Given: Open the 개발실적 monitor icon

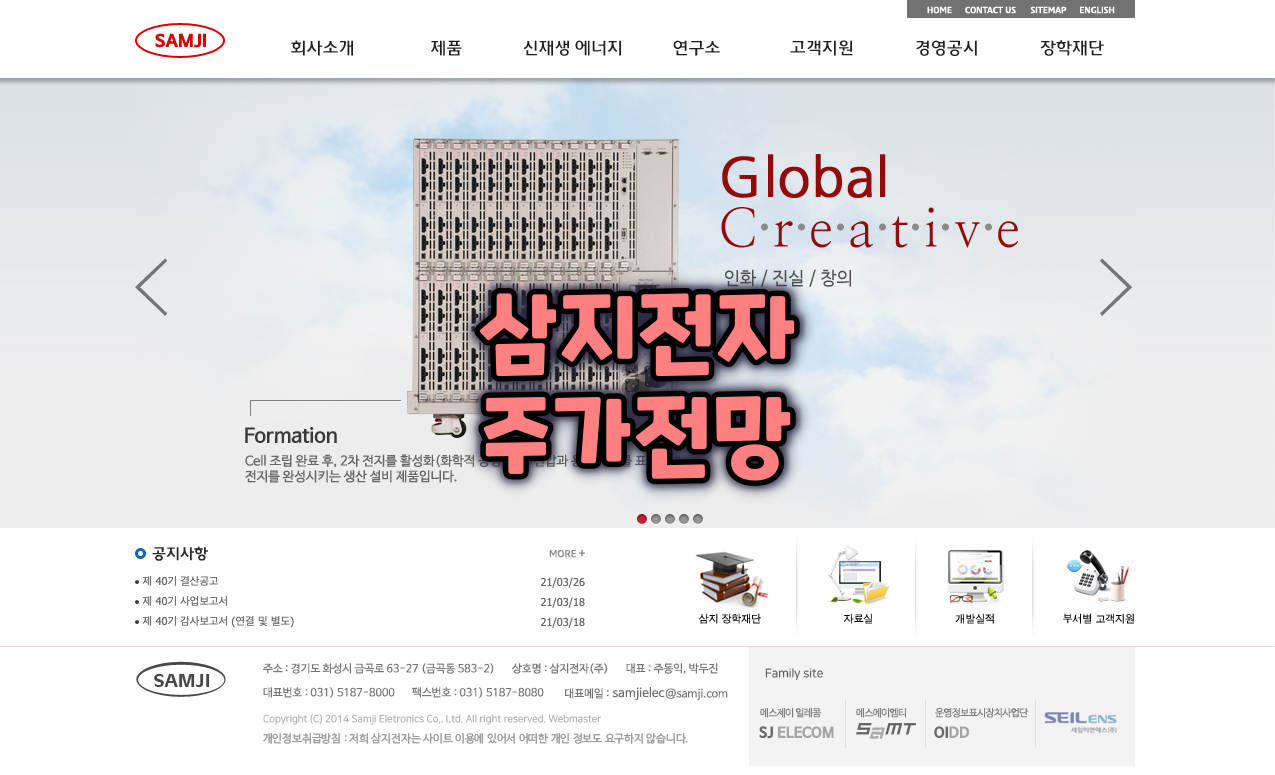Looking at the screenshot, I should pyautogui.click(x=975, y=576).
